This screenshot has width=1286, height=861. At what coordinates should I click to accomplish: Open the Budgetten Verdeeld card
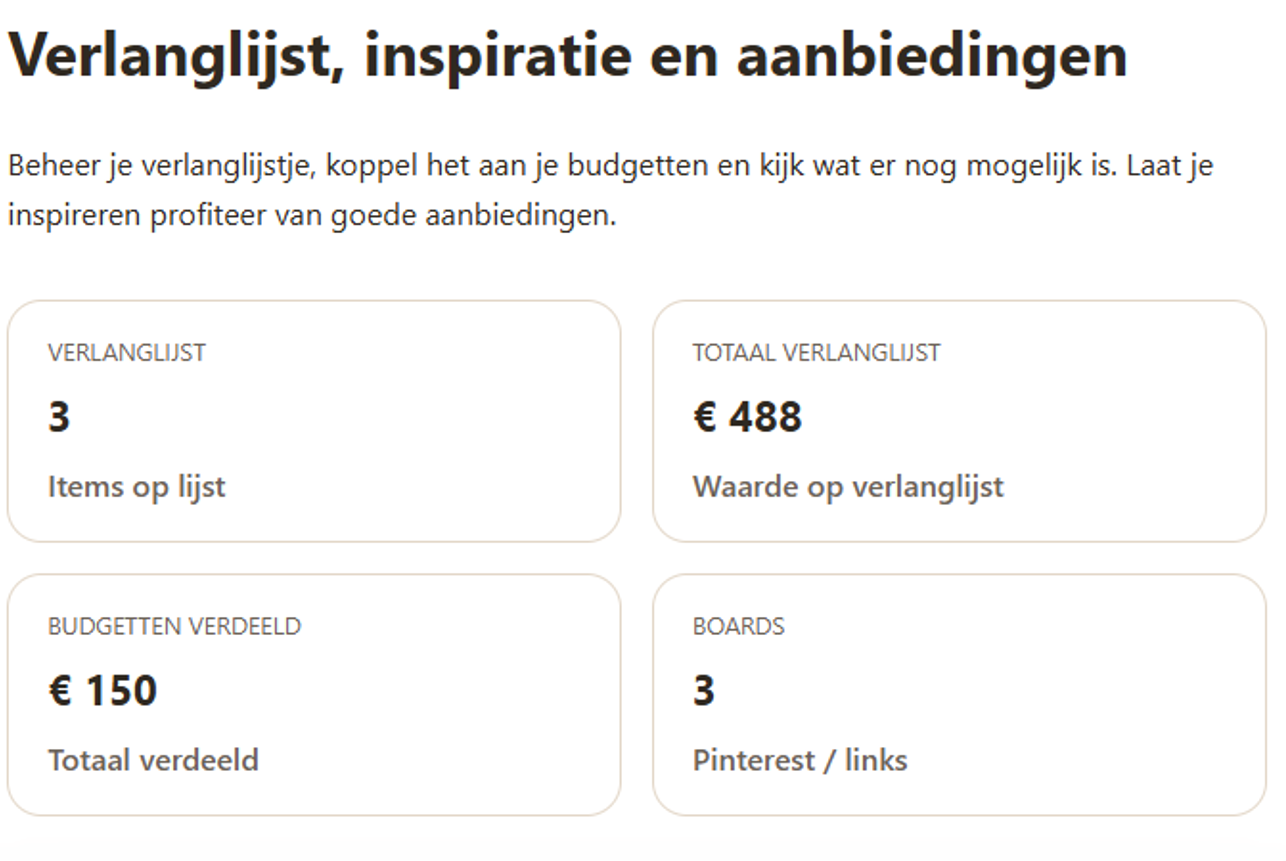315,695
